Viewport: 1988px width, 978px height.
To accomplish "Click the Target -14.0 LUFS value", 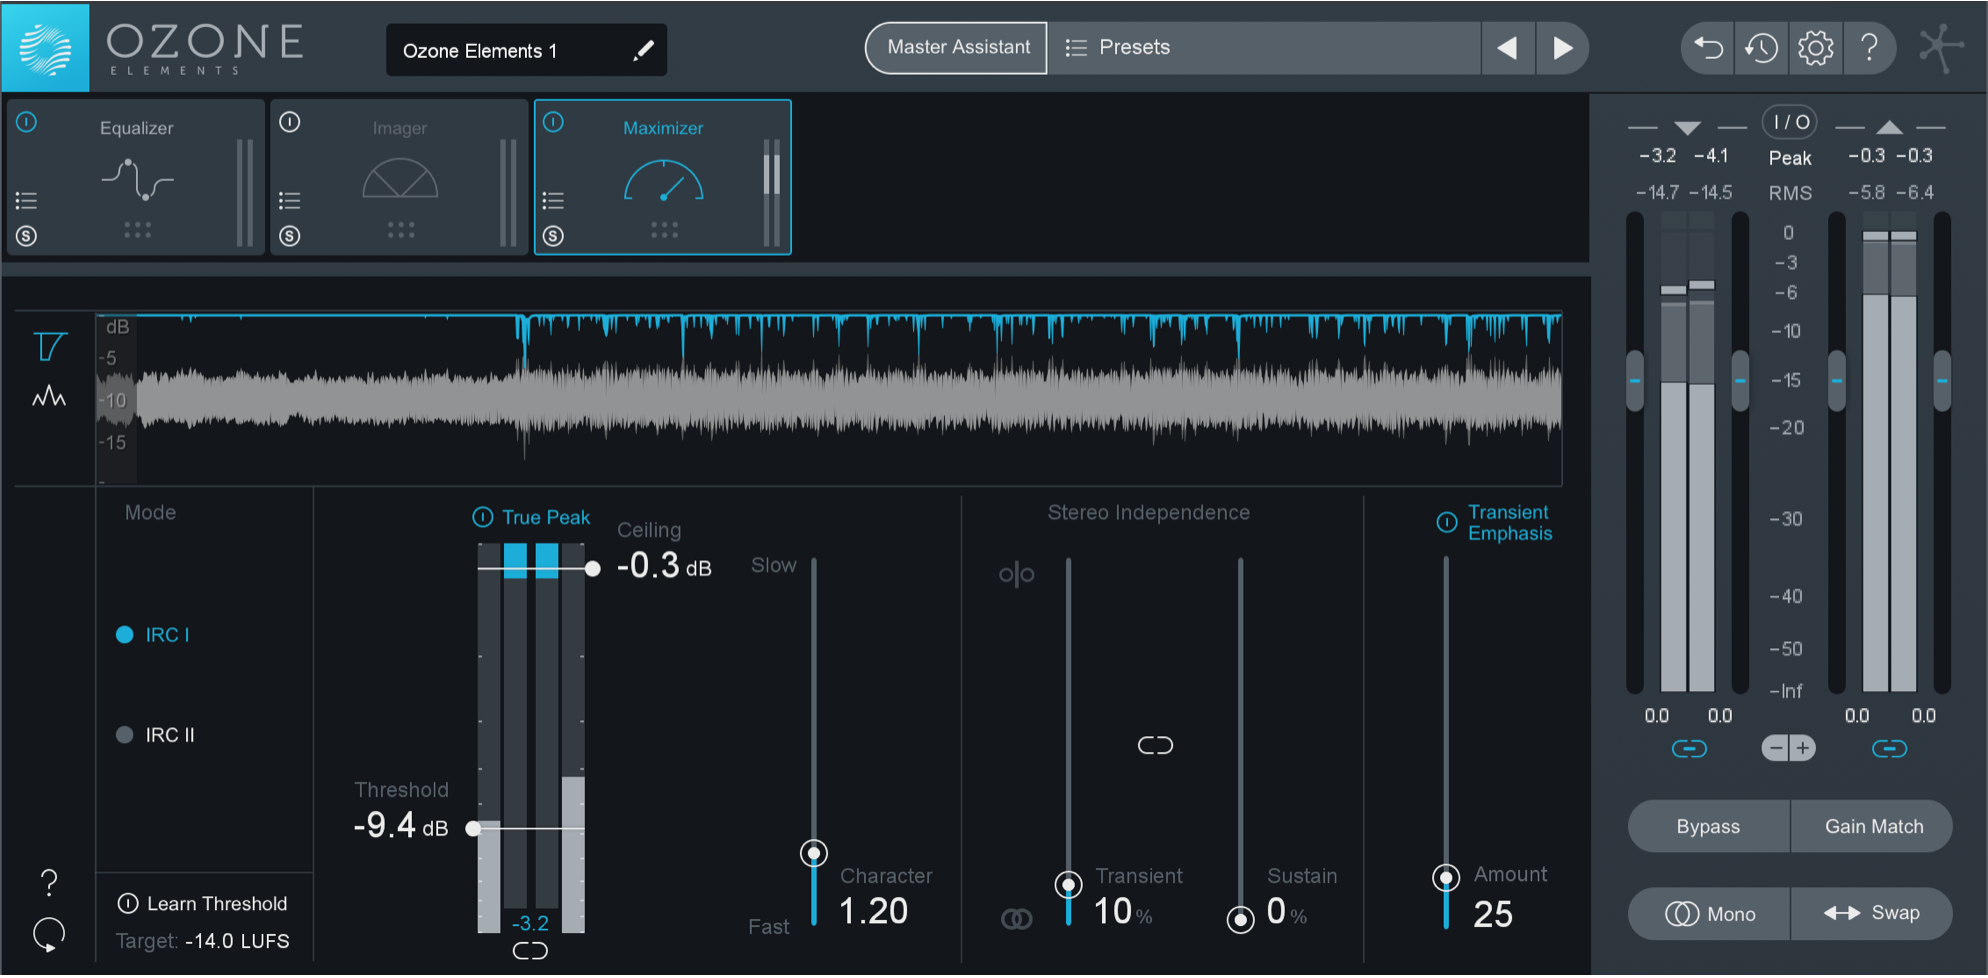I will [x=237, y=942].
